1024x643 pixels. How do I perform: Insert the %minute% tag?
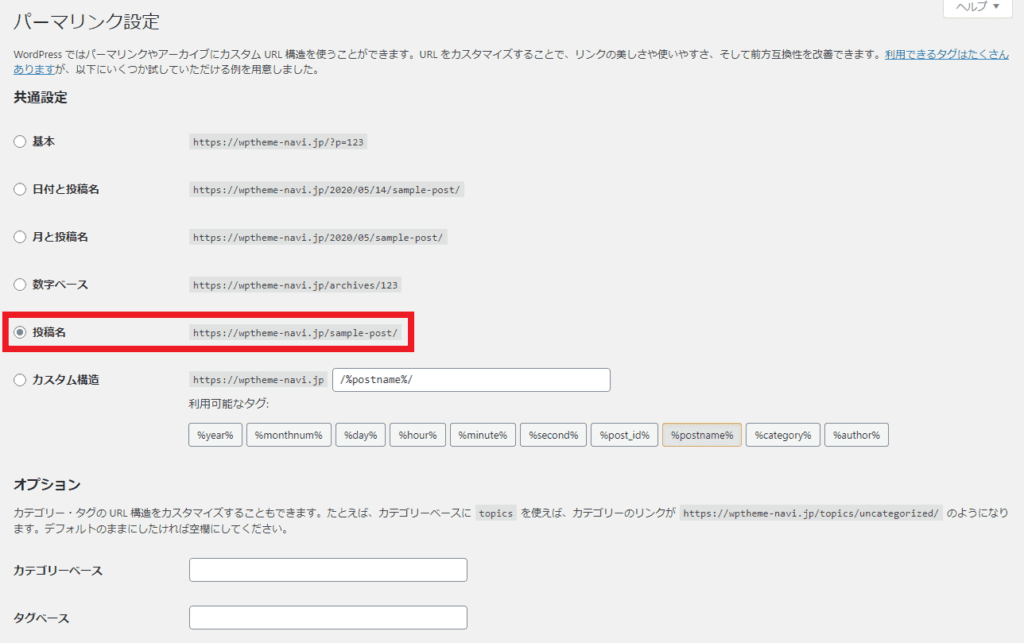(484, 435)
